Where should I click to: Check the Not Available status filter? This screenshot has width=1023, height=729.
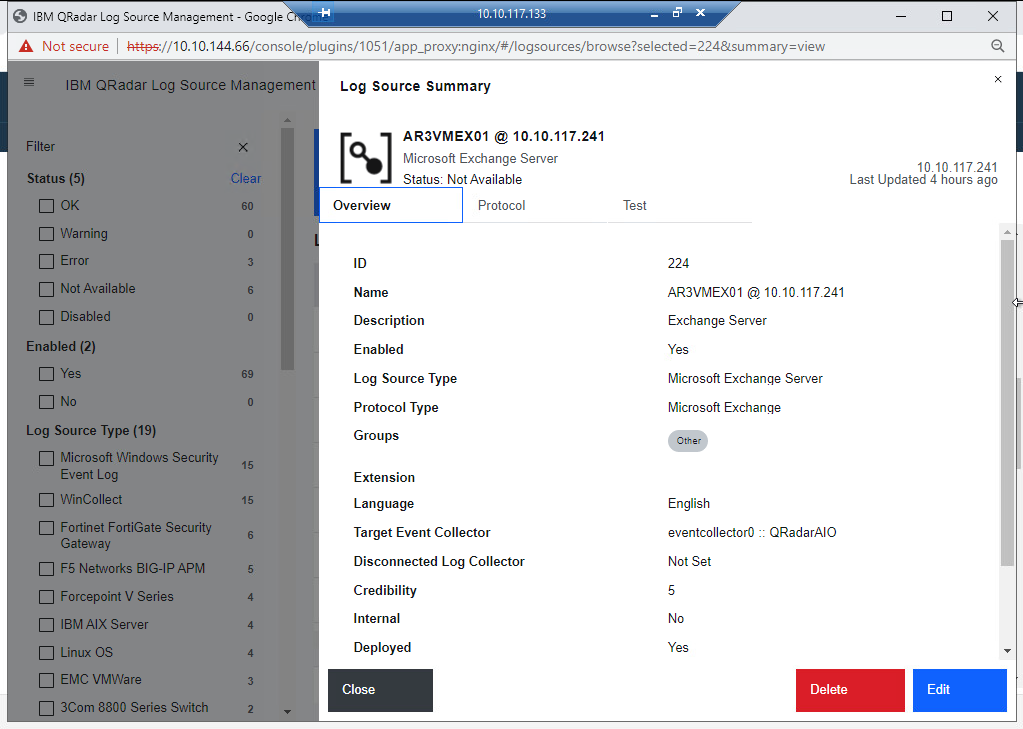pyautogui.click(x=46, y=289)
